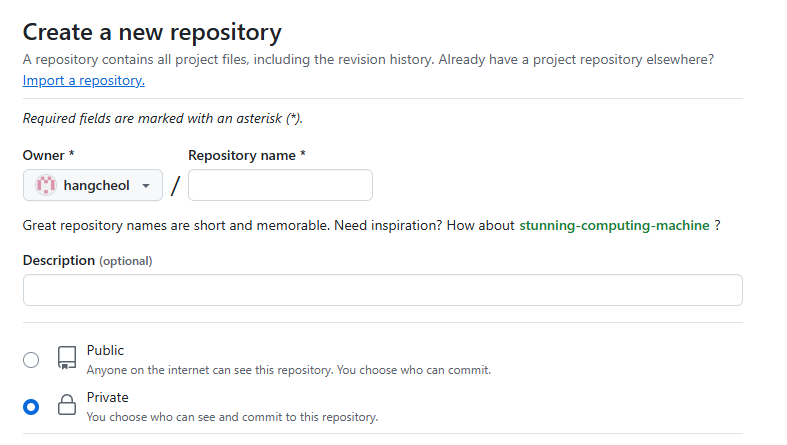Screen dimensions: 787x445
Task: Click the Repository name field label
Action: pos(247,156)
